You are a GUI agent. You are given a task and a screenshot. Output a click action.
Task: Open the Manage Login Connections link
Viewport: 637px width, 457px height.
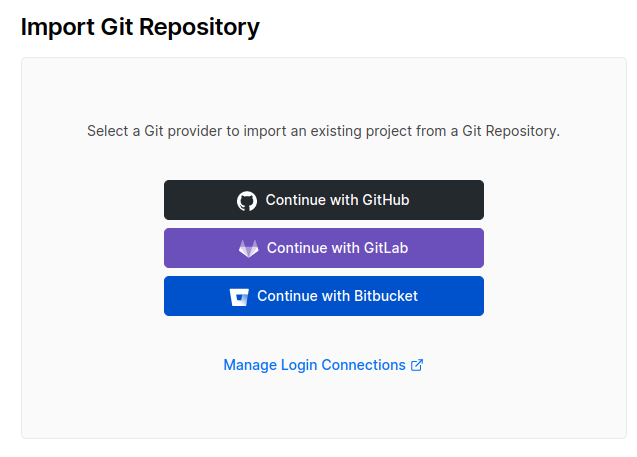pyautogui.click(x=314, y=365)
